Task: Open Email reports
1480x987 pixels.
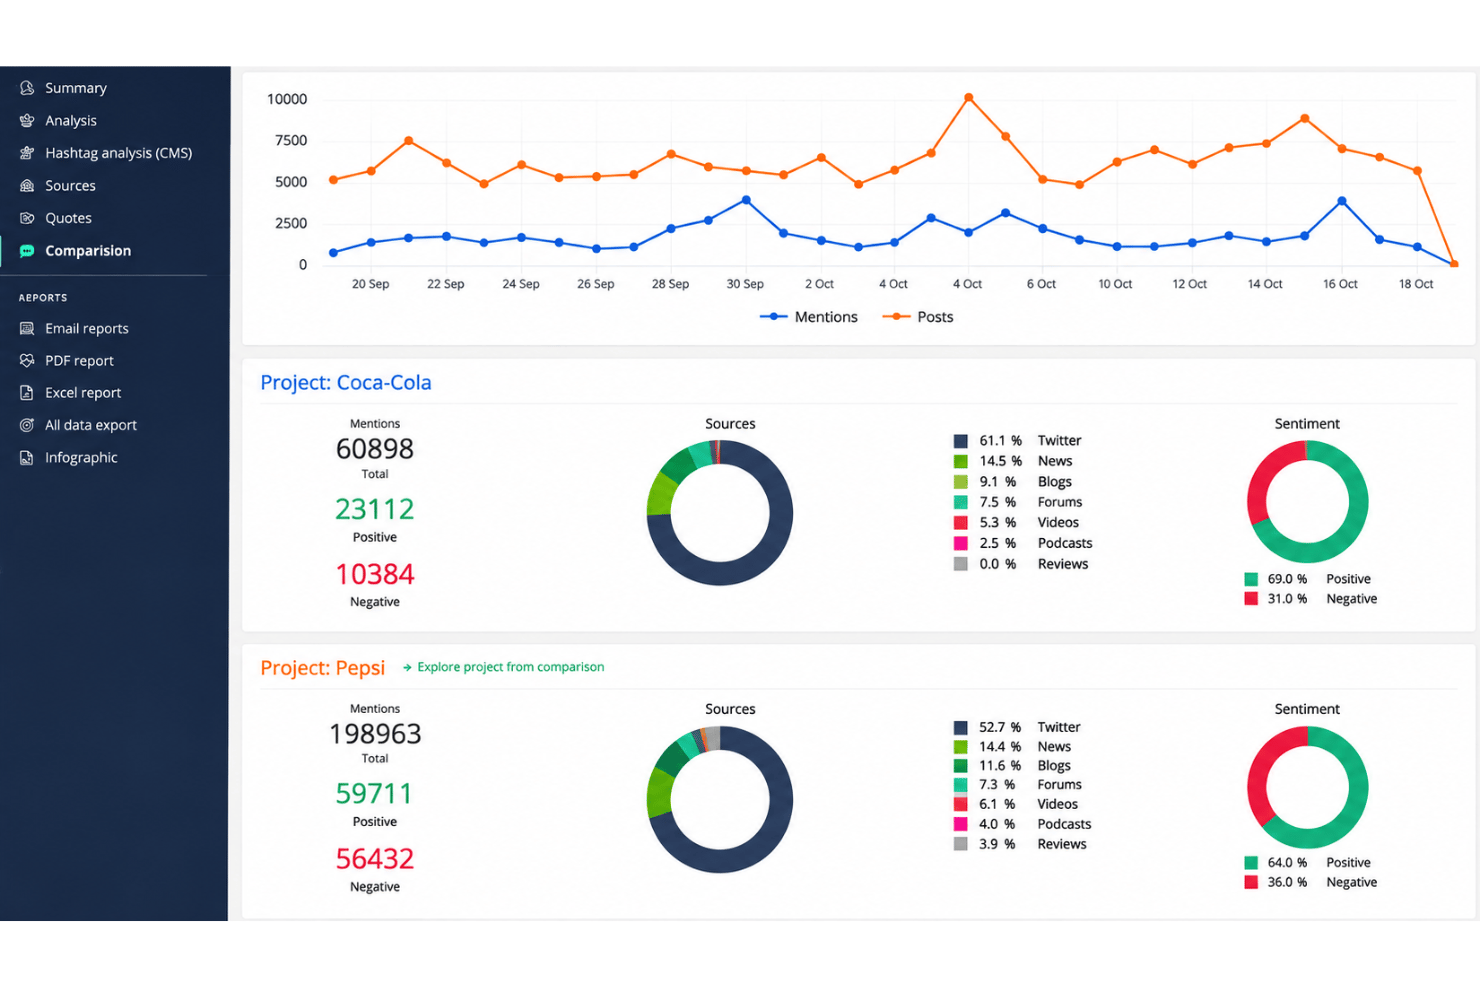Action: point(87,328)
